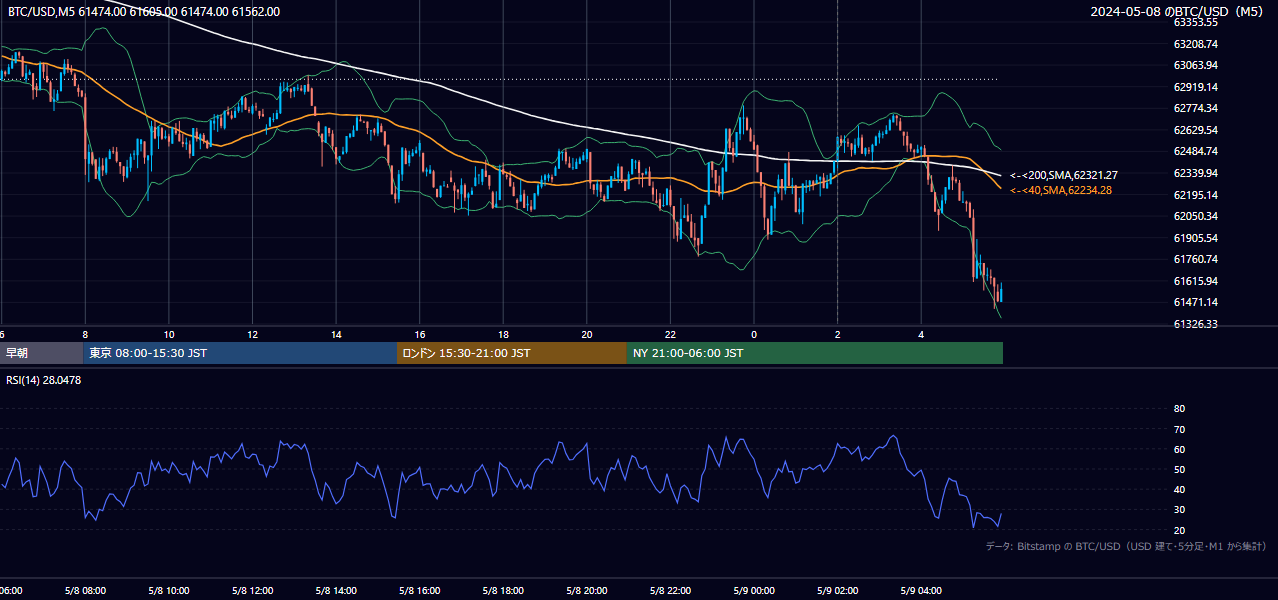Click the RSI(14) 28.0478 indicator label
The height and width of the screenshot is (600, 1278).
(44, 380)
